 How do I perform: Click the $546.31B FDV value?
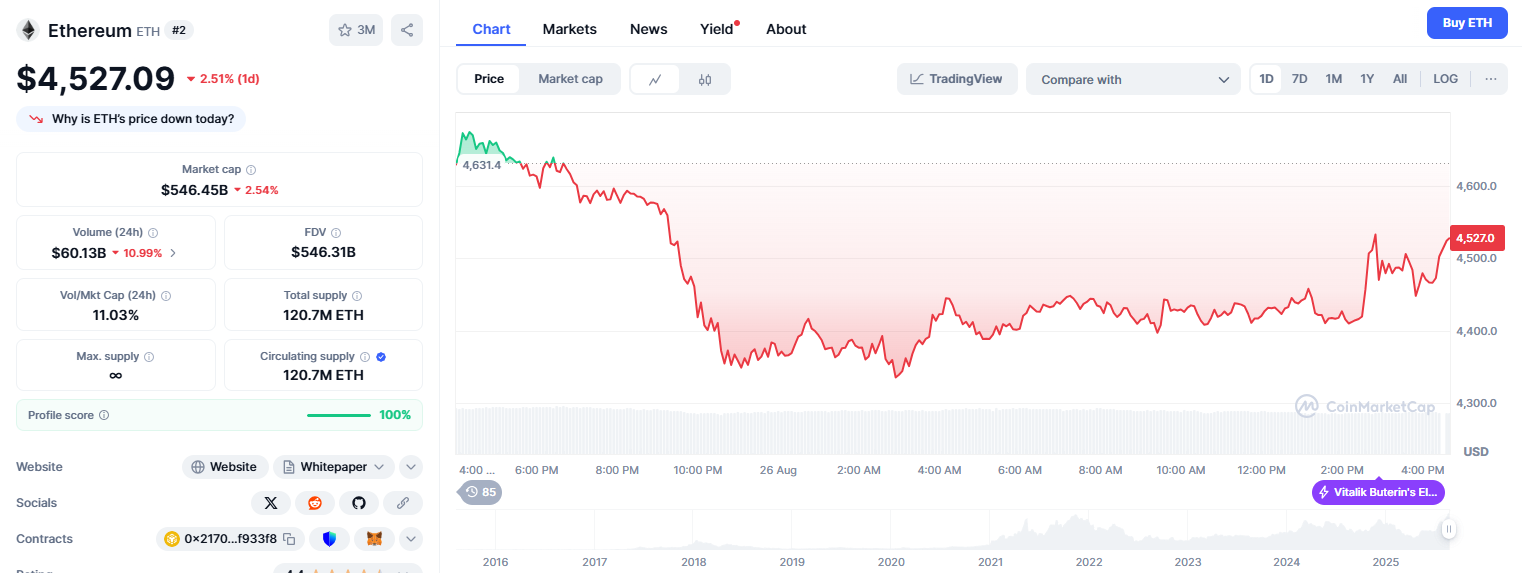coord(323,252)
